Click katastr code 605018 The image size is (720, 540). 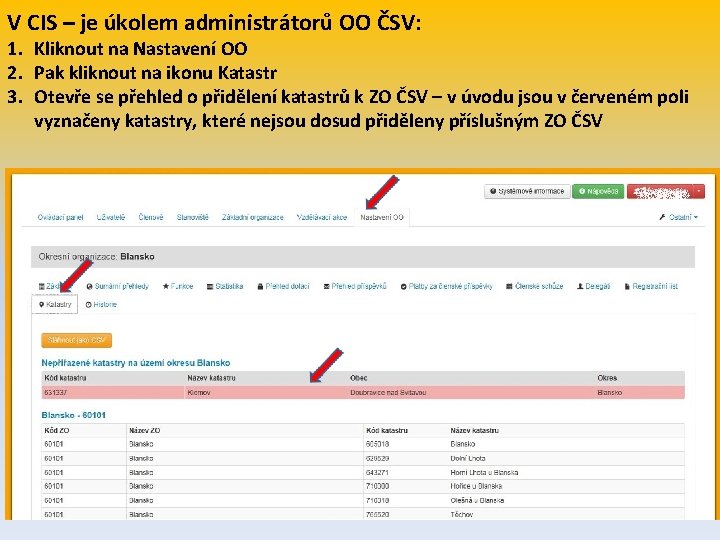377,444
